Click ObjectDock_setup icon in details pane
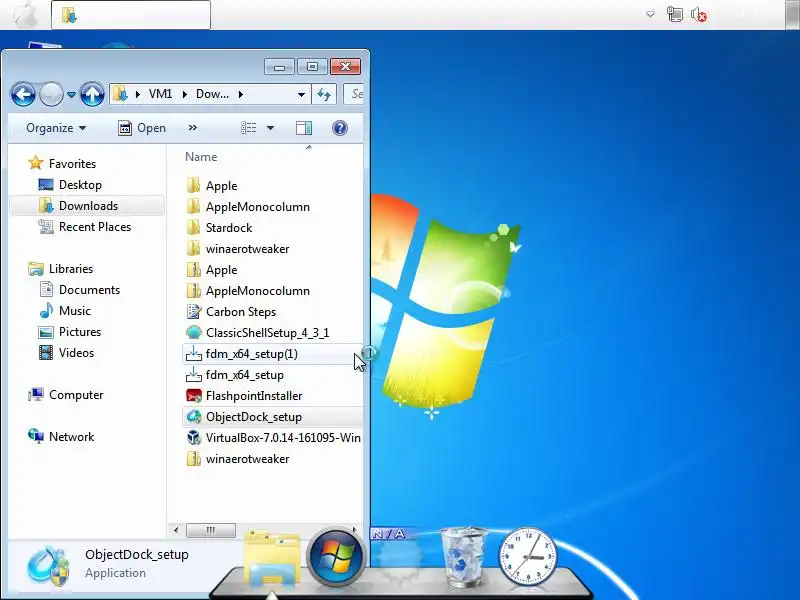Screen dimensions: 800x600 click(48, 565)
